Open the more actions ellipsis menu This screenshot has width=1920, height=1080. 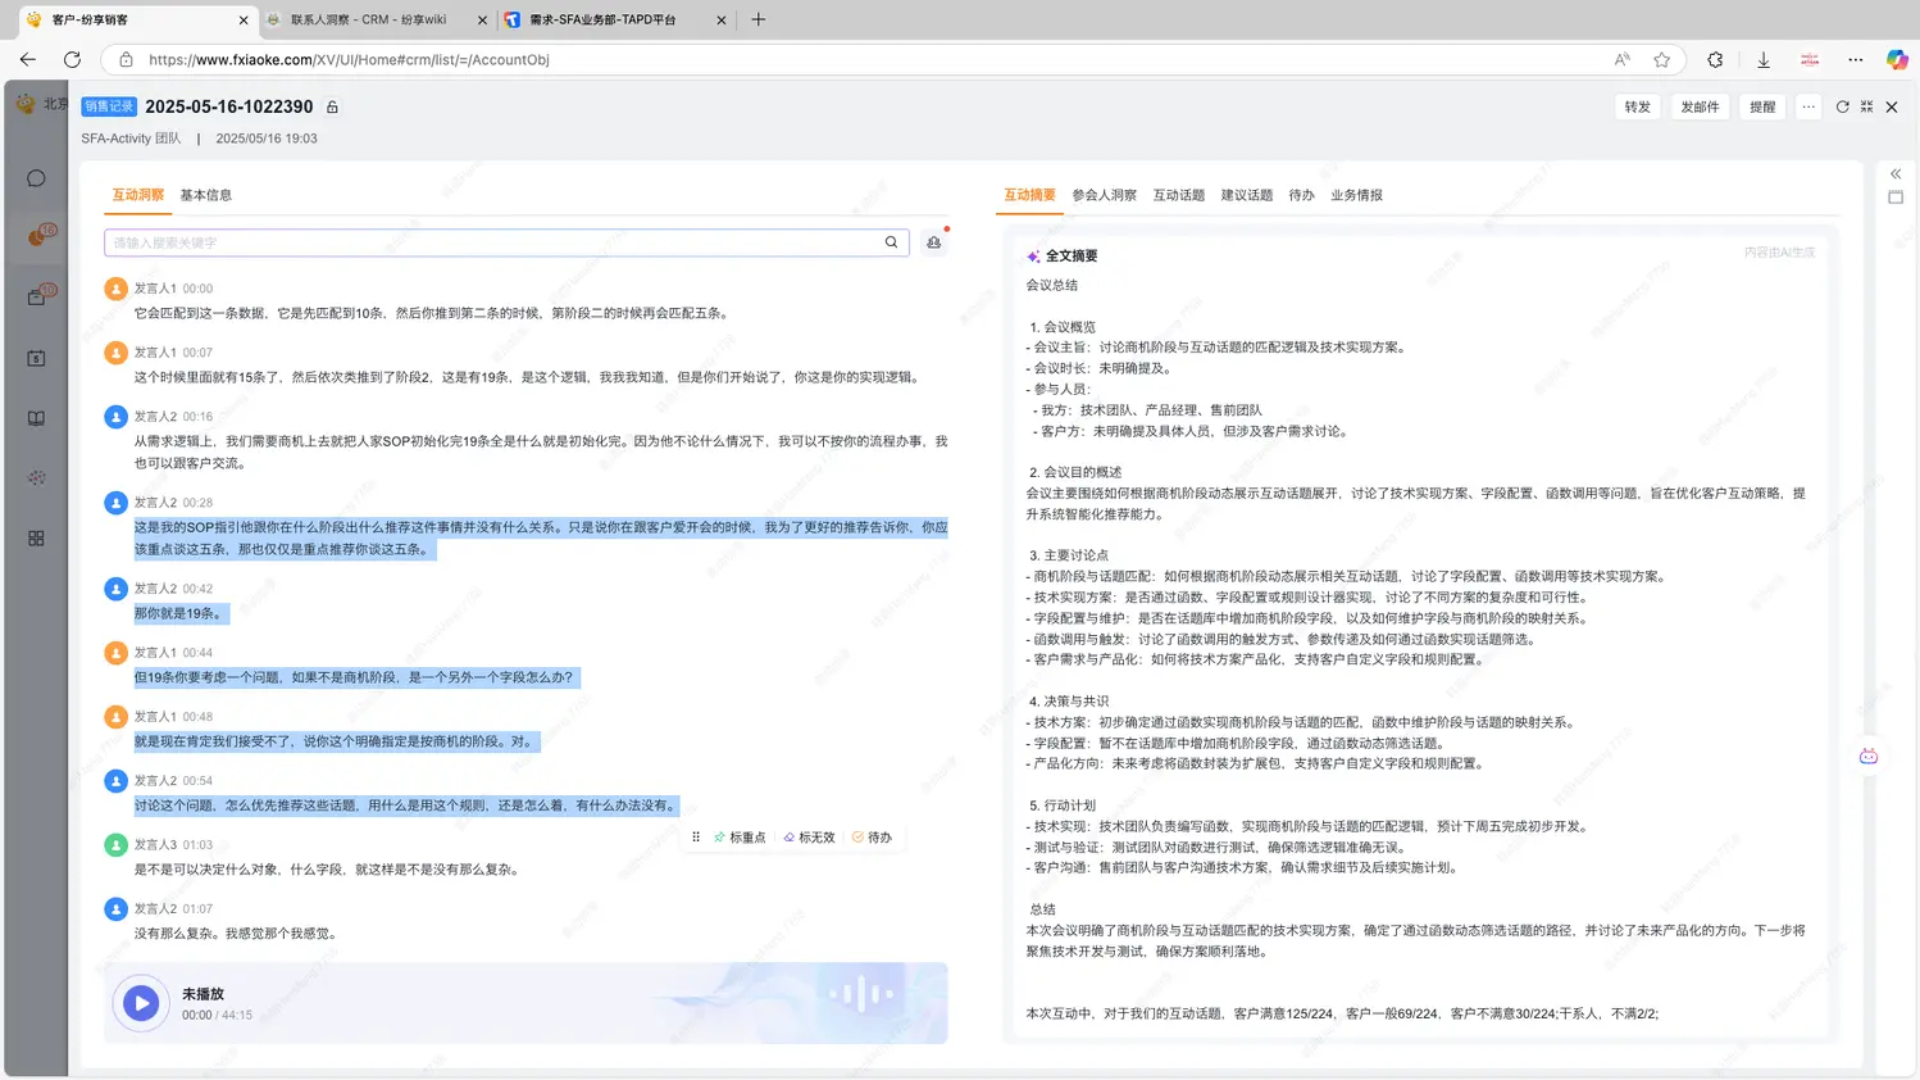(x=1808, y=107)
